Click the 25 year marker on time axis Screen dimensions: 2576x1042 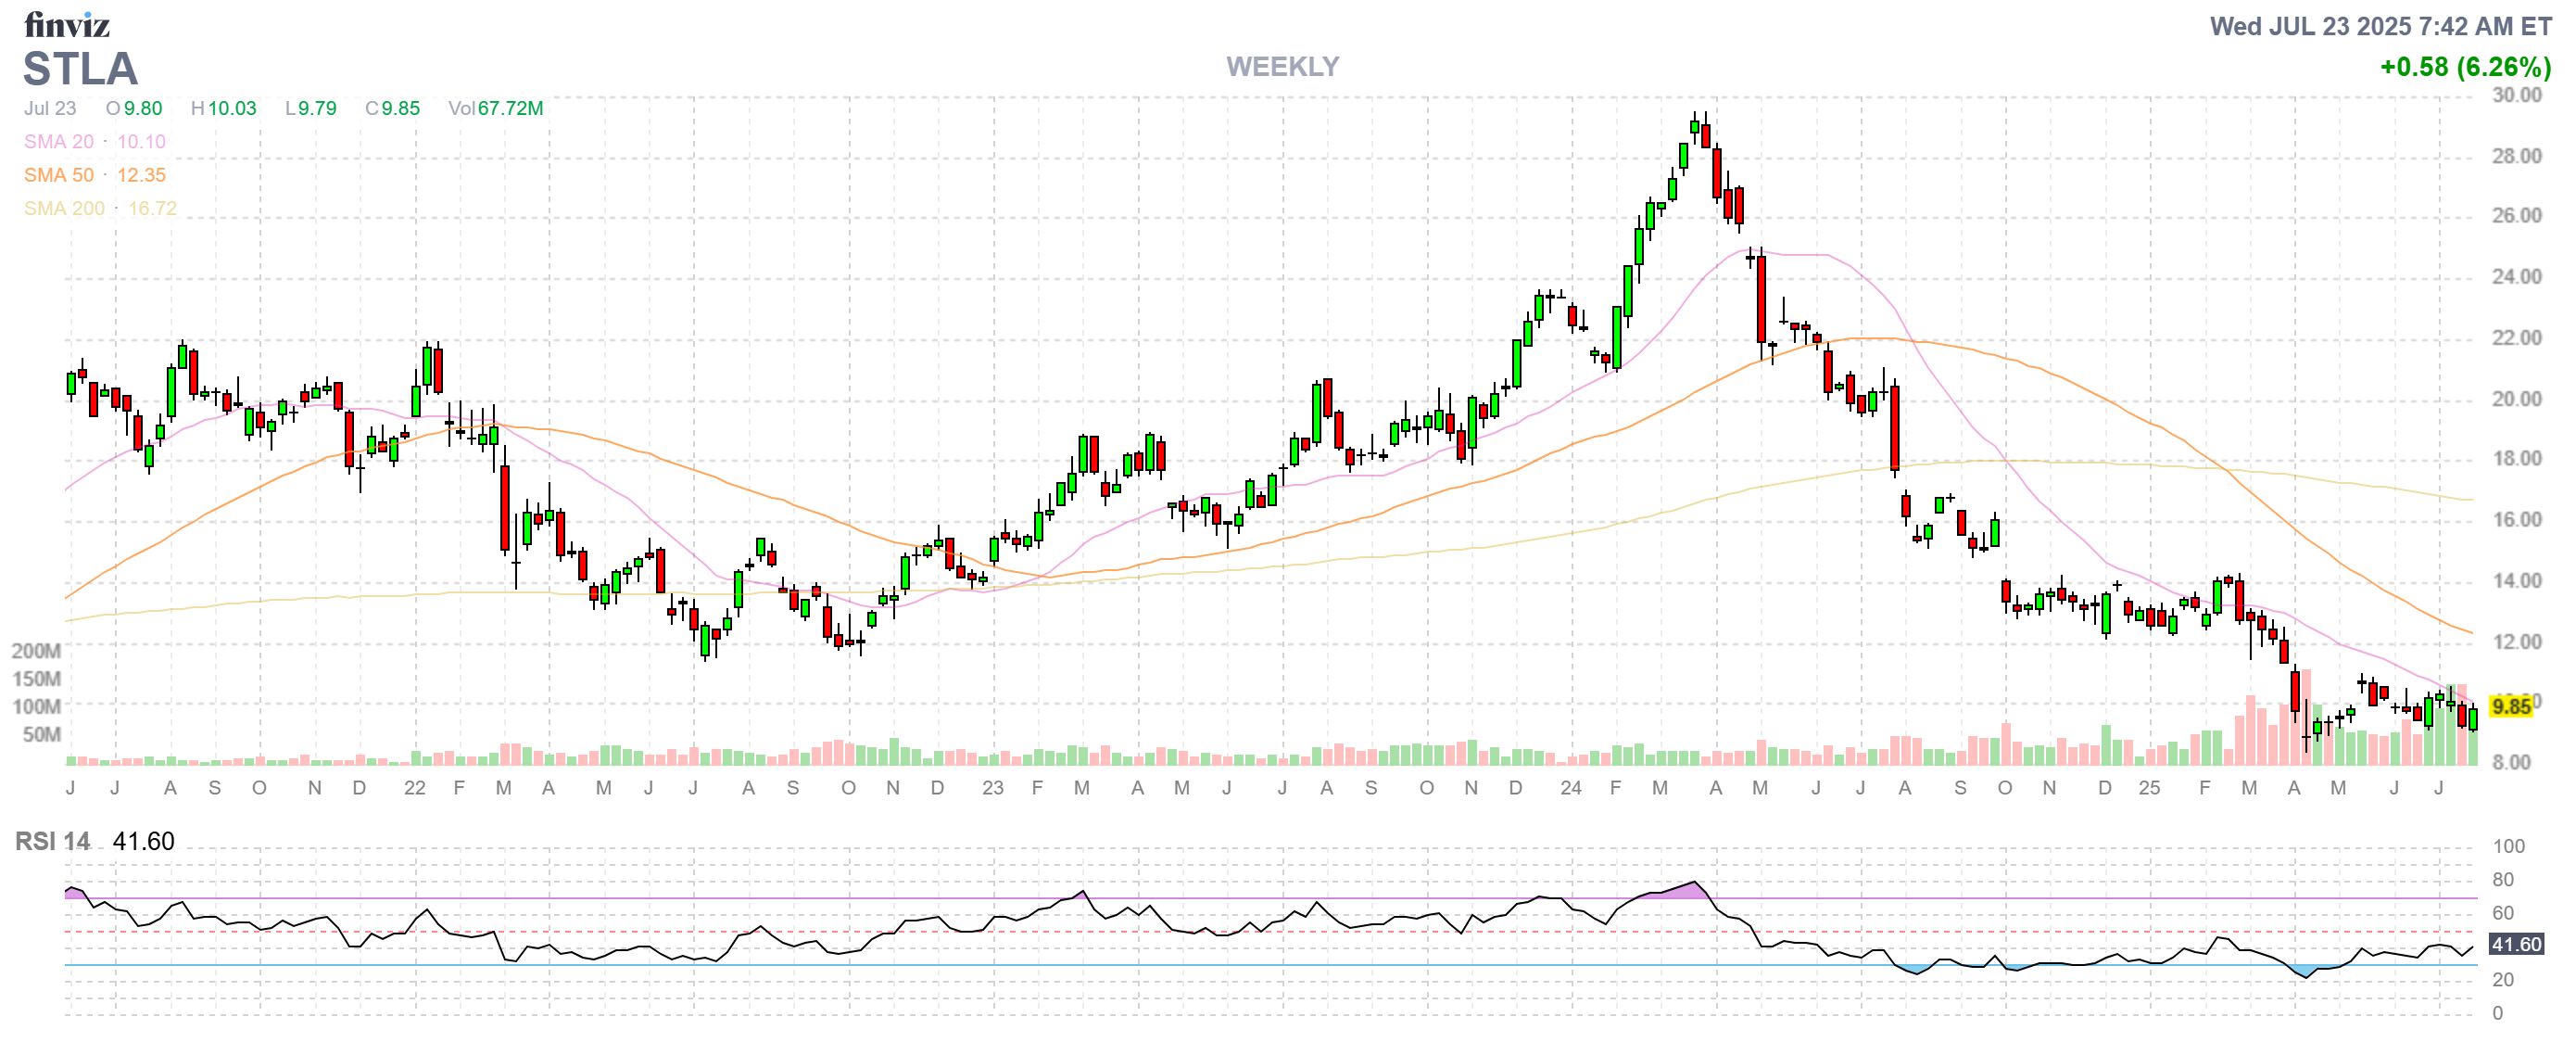(x=2149, y=788)
